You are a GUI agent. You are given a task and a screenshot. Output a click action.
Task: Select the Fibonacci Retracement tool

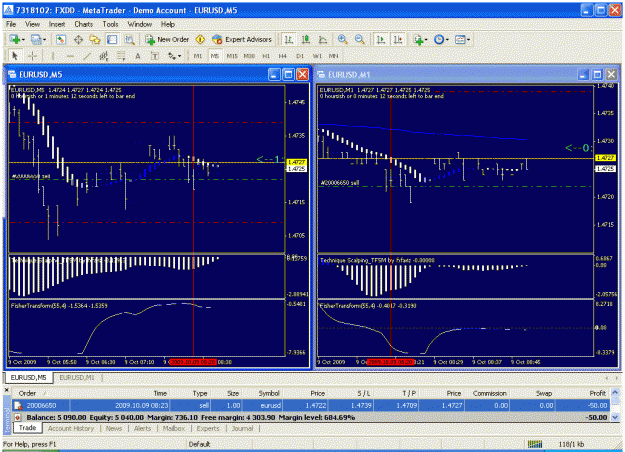pos(121,56)
